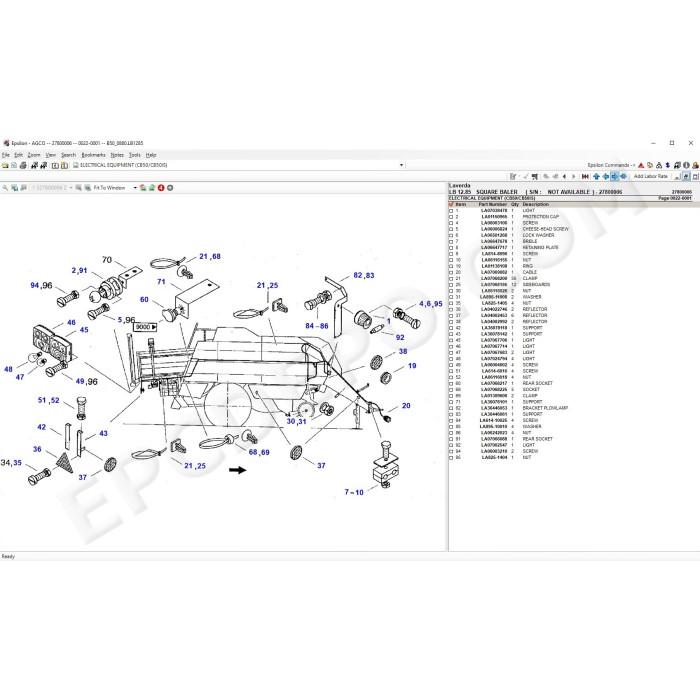Click the black previous triangle icon
The width and height of the screenshot is (700, 700).
click(564, 177)
